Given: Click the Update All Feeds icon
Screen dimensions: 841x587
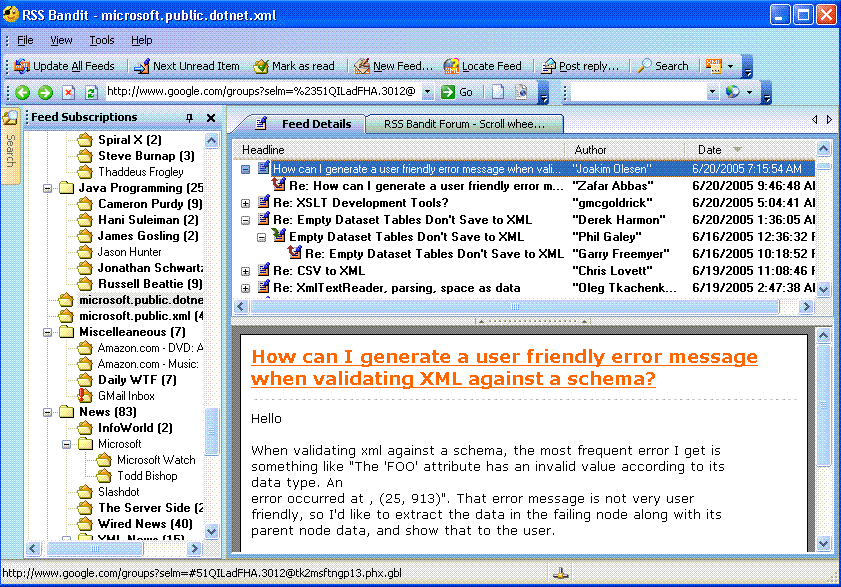Looking at the screenshot, I should point(22,66).
